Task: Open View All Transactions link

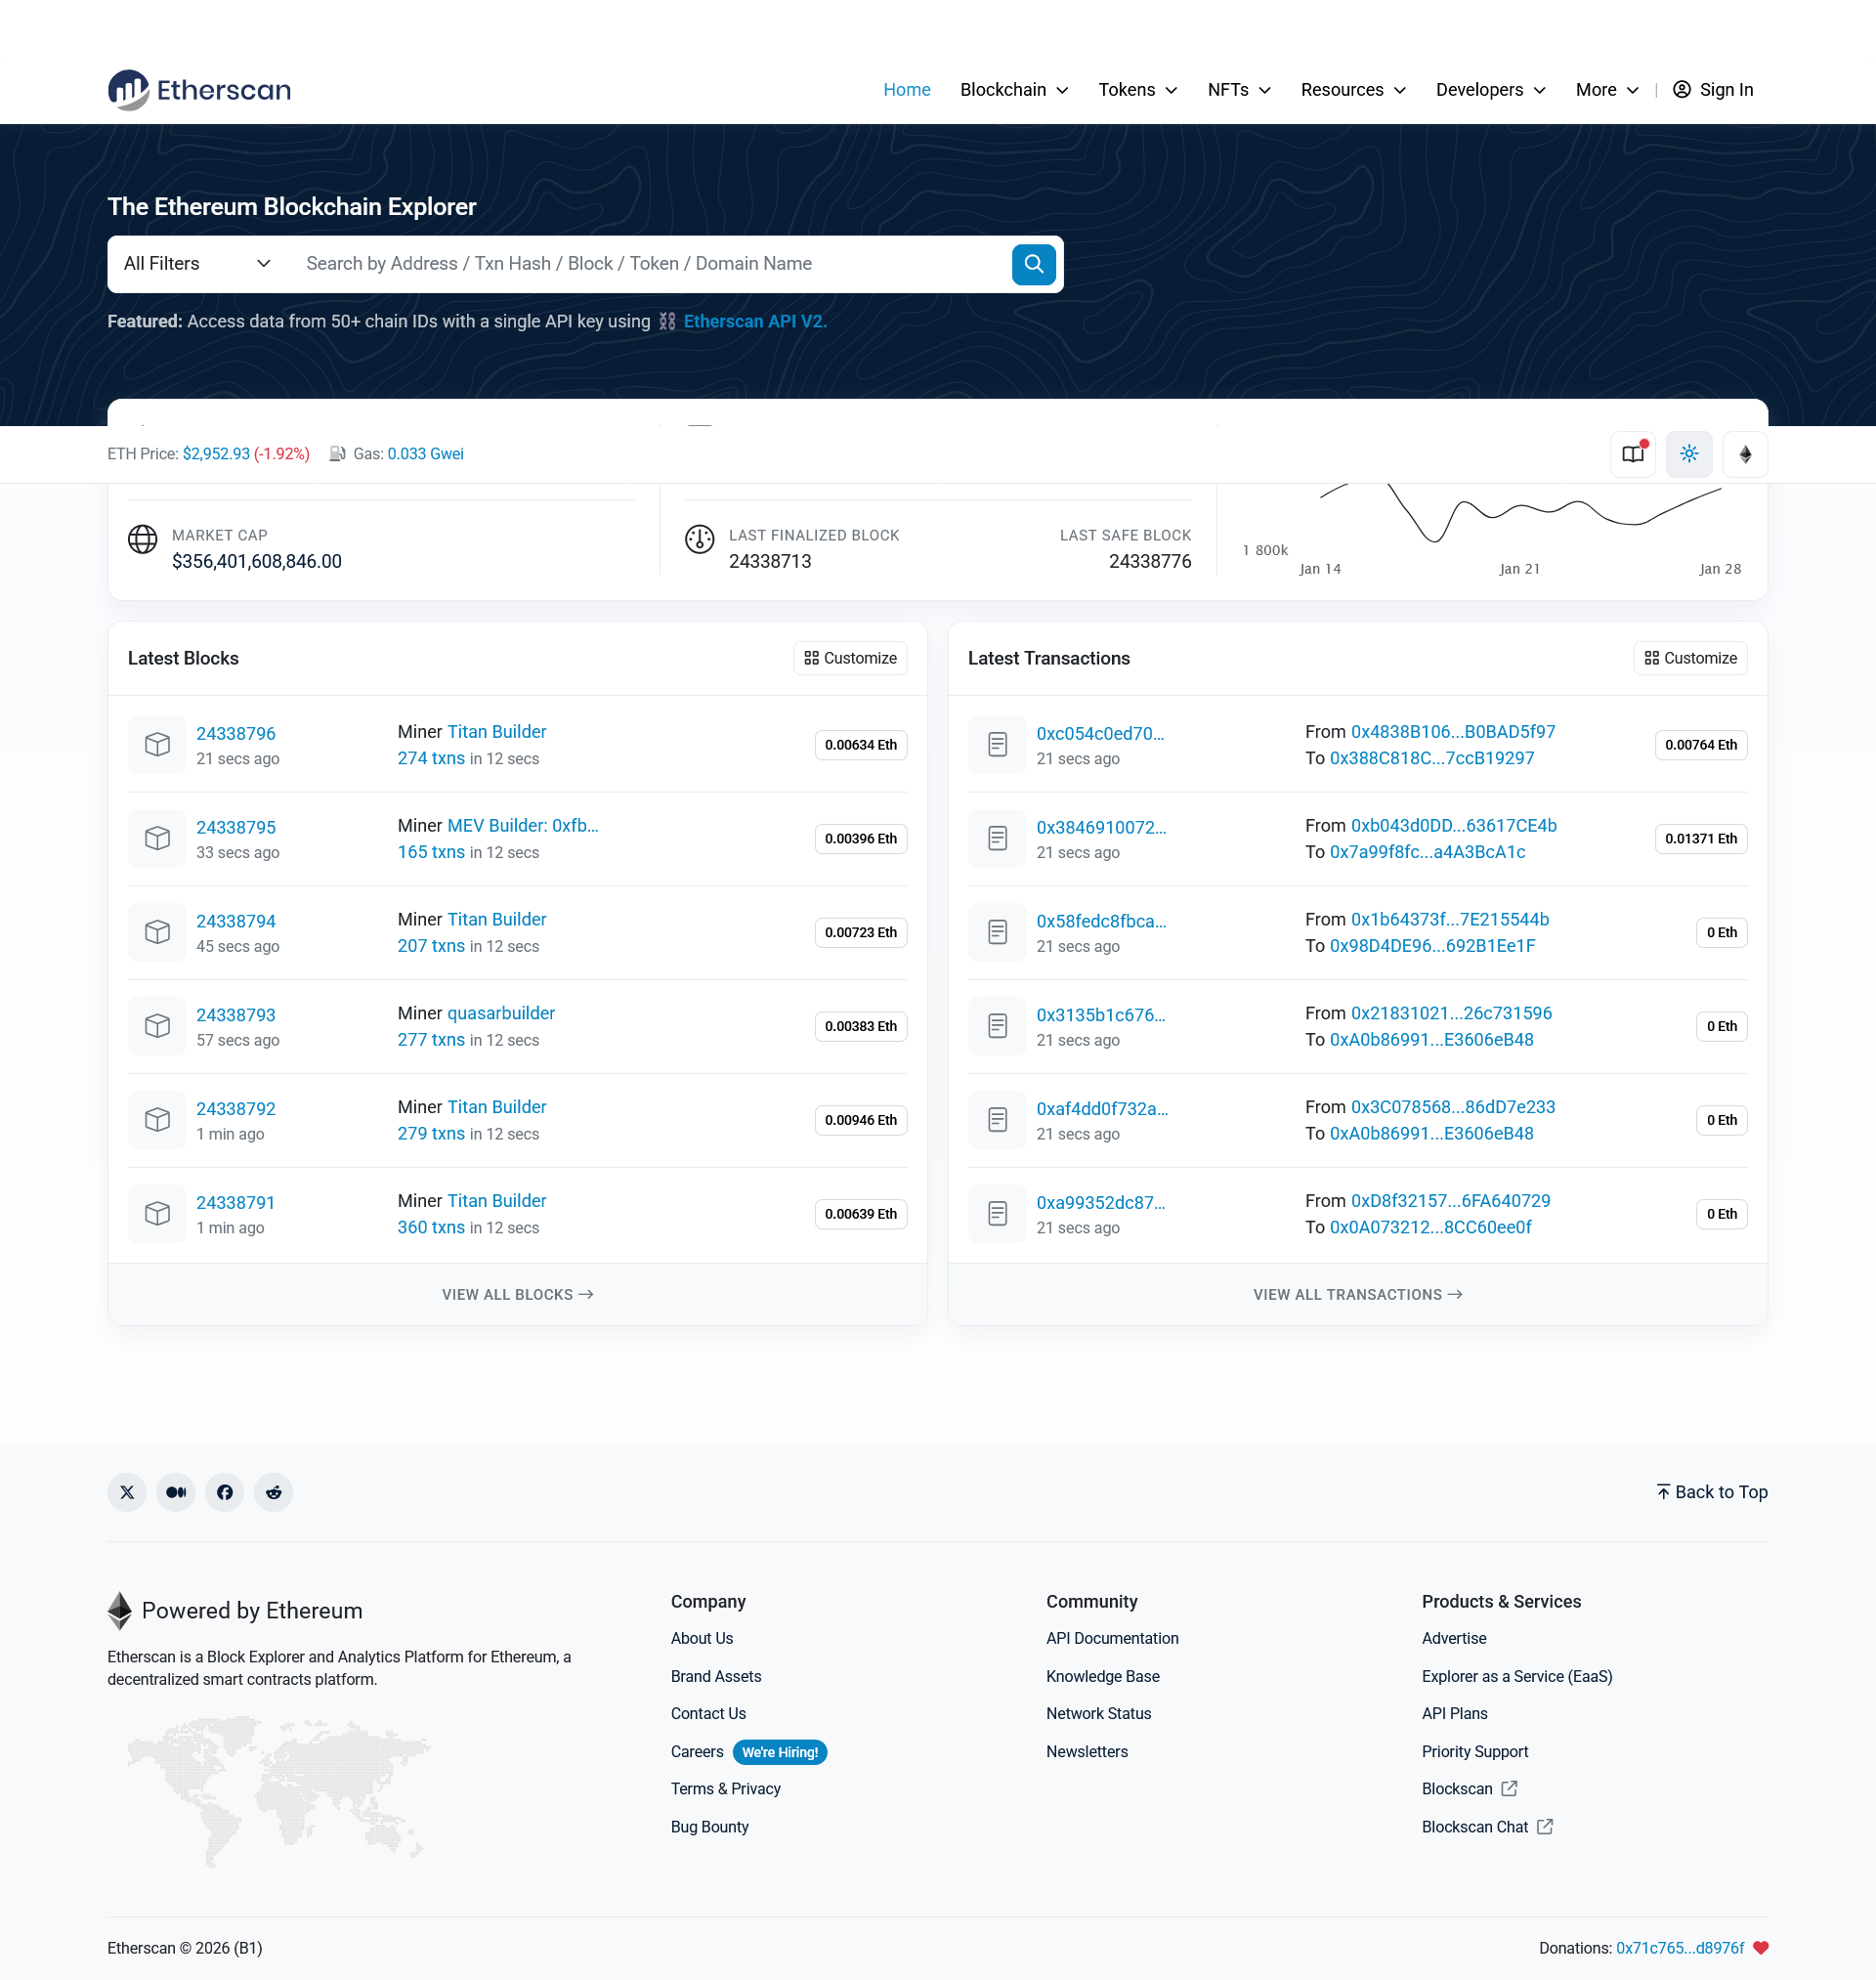Action: click(1357, 1294)
